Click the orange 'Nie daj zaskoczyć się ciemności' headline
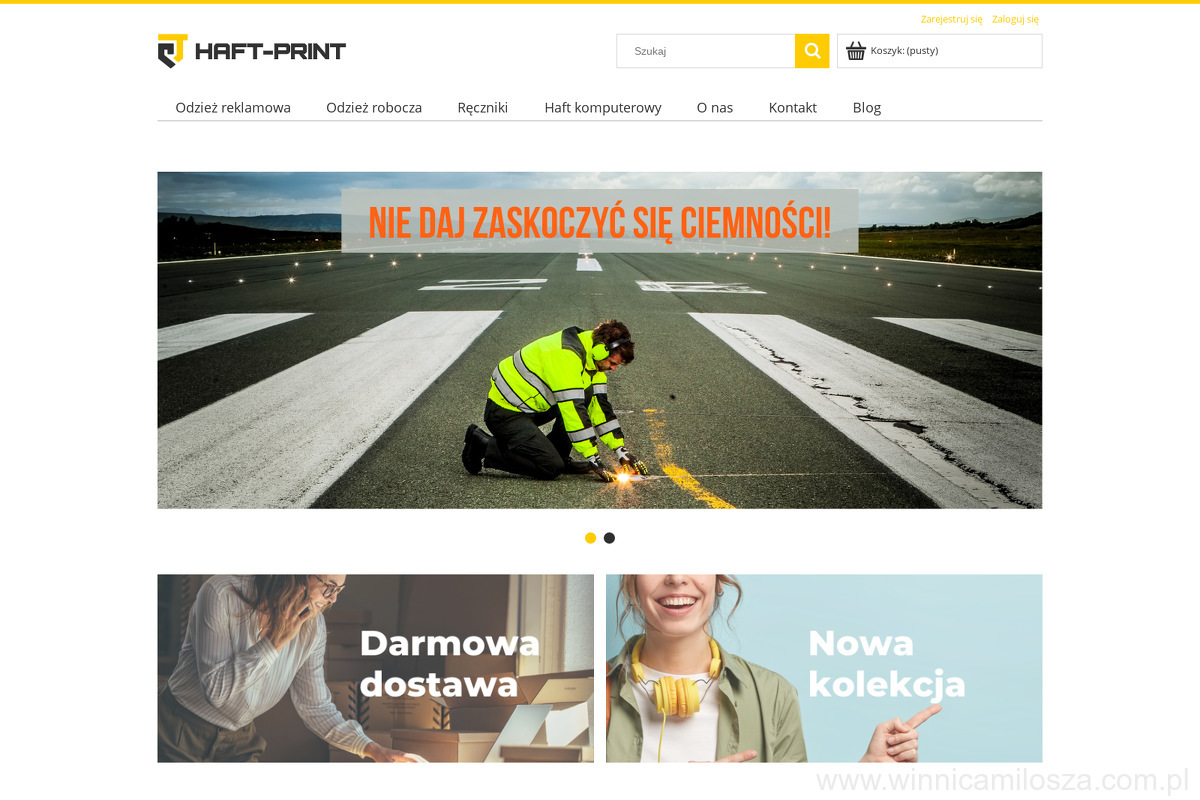This screenshot has width=1200, height=800. pyautogui.click(x=600, y=222)
